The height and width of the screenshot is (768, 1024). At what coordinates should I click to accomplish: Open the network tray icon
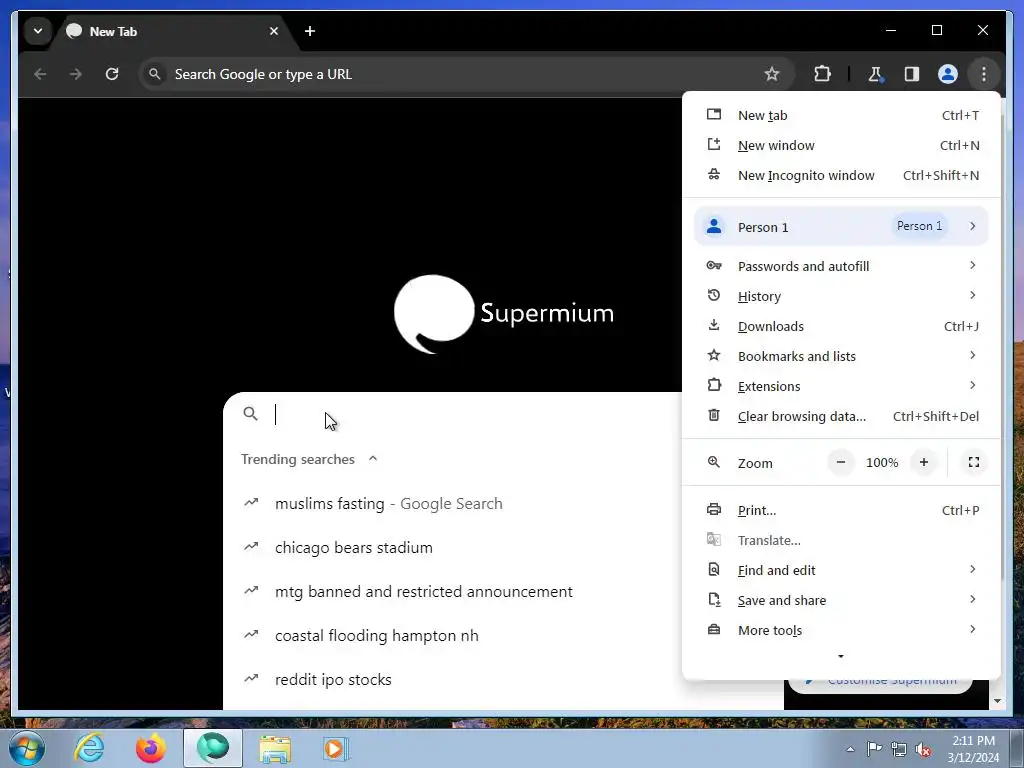coord(899,749)
